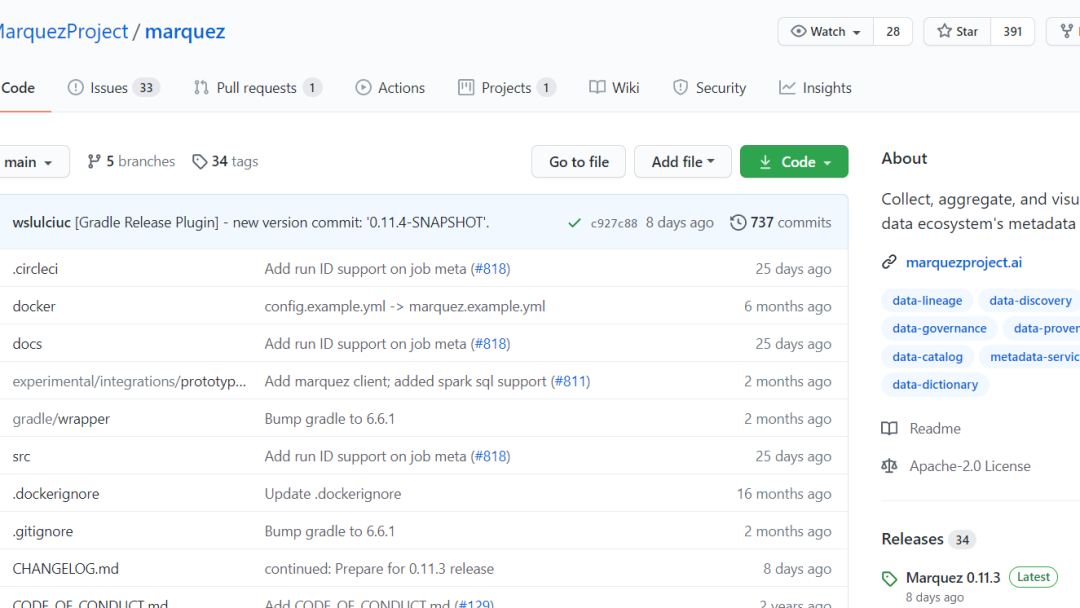Open the experimental/integrations/prototype folder
The image size is (1080, 608).
[x=129, y=381]
